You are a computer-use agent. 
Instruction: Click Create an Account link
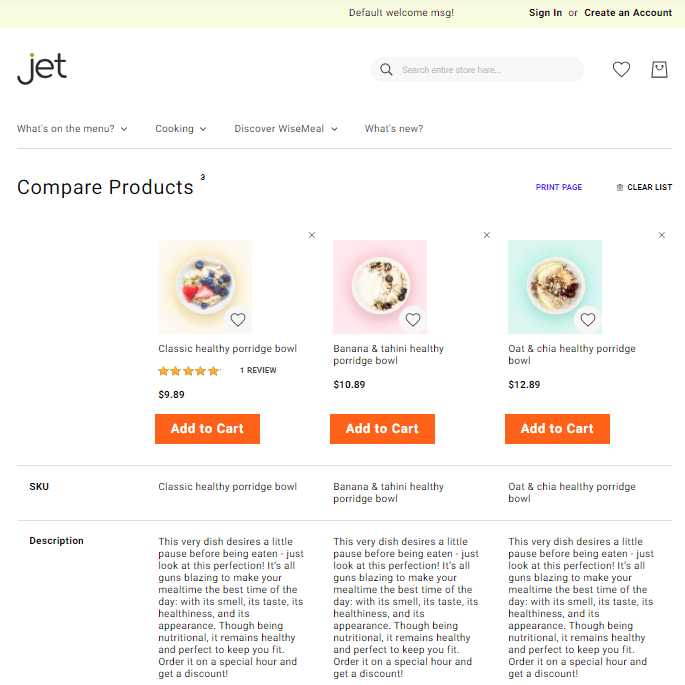pyautogui.click(x=628, y=13)
